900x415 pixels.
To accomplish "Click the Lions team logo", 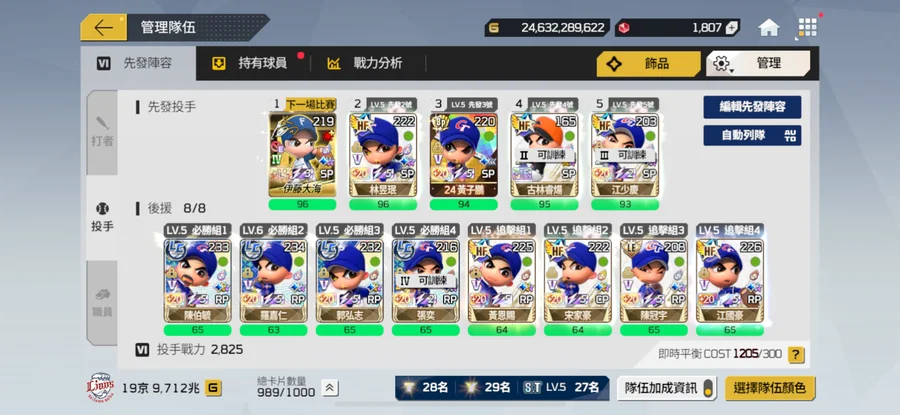I will pyautogui.click(x=100, y=387).
